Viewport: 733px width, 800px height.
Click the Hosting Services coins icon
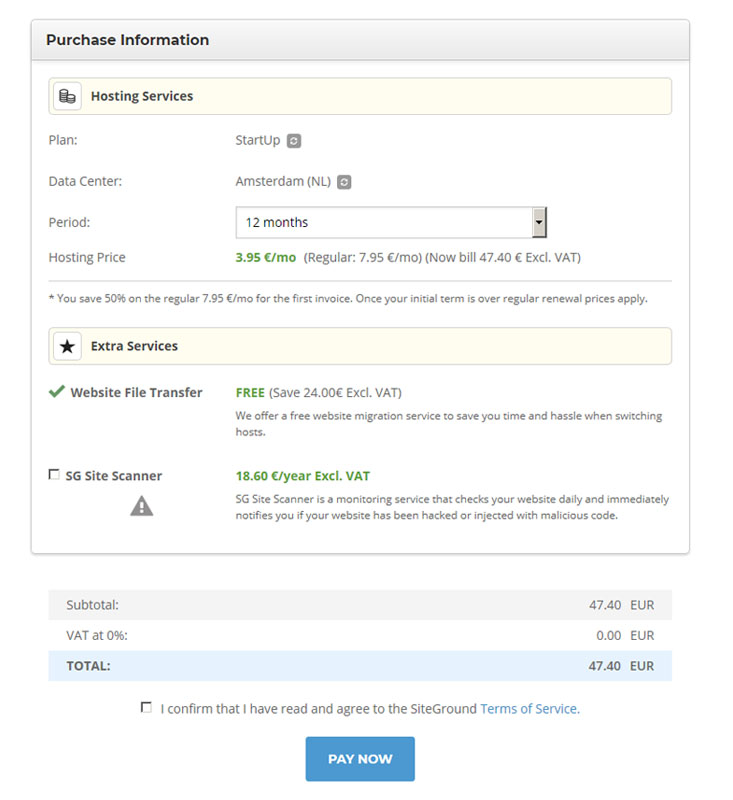pos(67,96)
